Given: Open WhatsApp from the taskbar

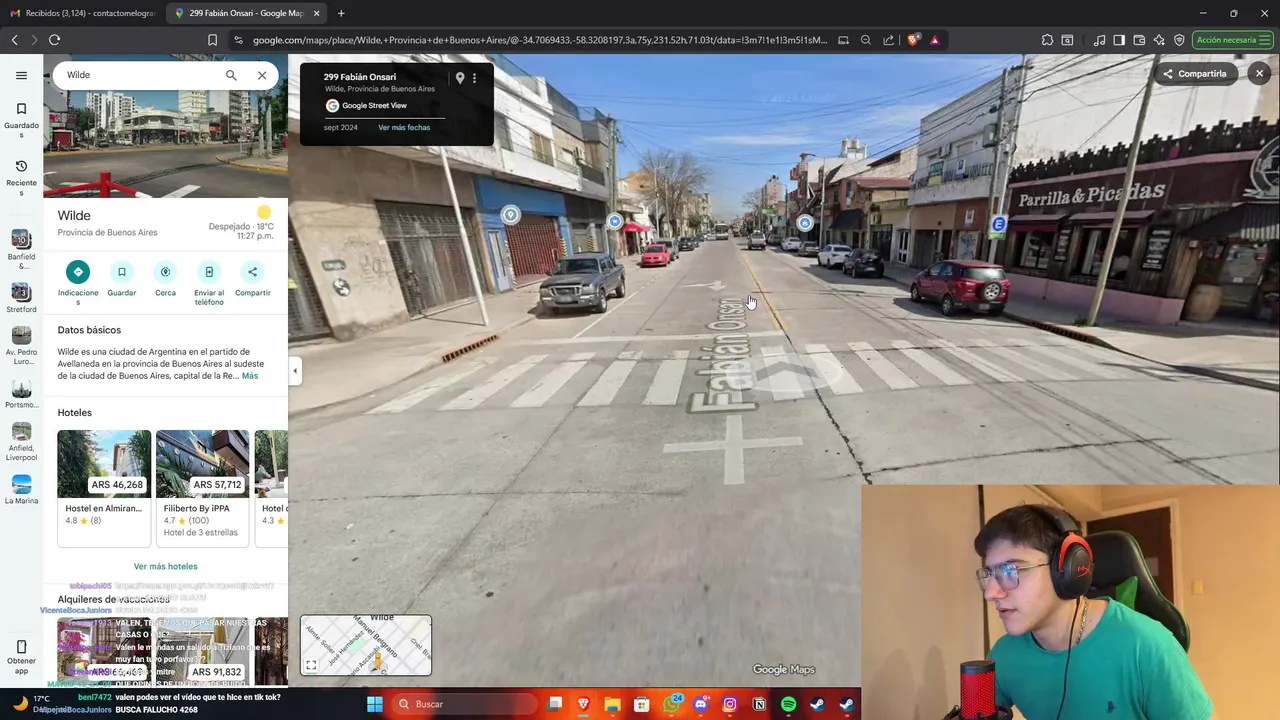Looking at the screenshot, I should pos(672,704).
